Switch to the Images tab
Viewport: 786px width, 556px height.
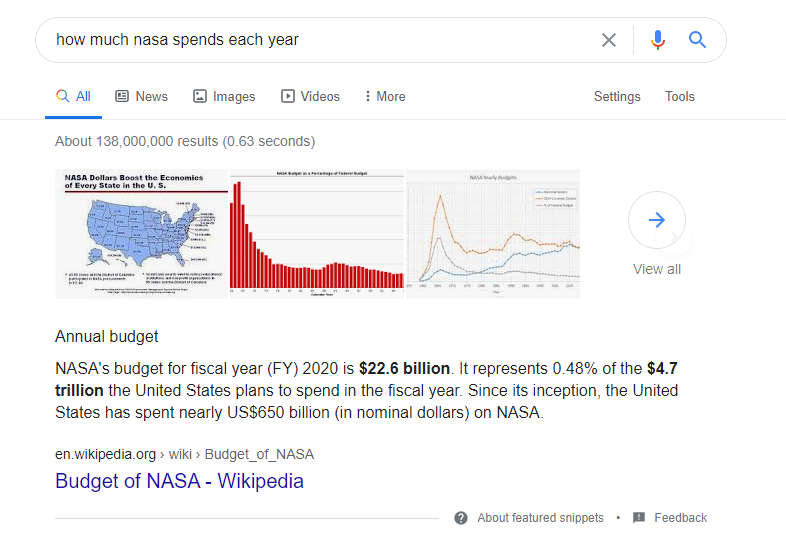click(x=224, y=97)
